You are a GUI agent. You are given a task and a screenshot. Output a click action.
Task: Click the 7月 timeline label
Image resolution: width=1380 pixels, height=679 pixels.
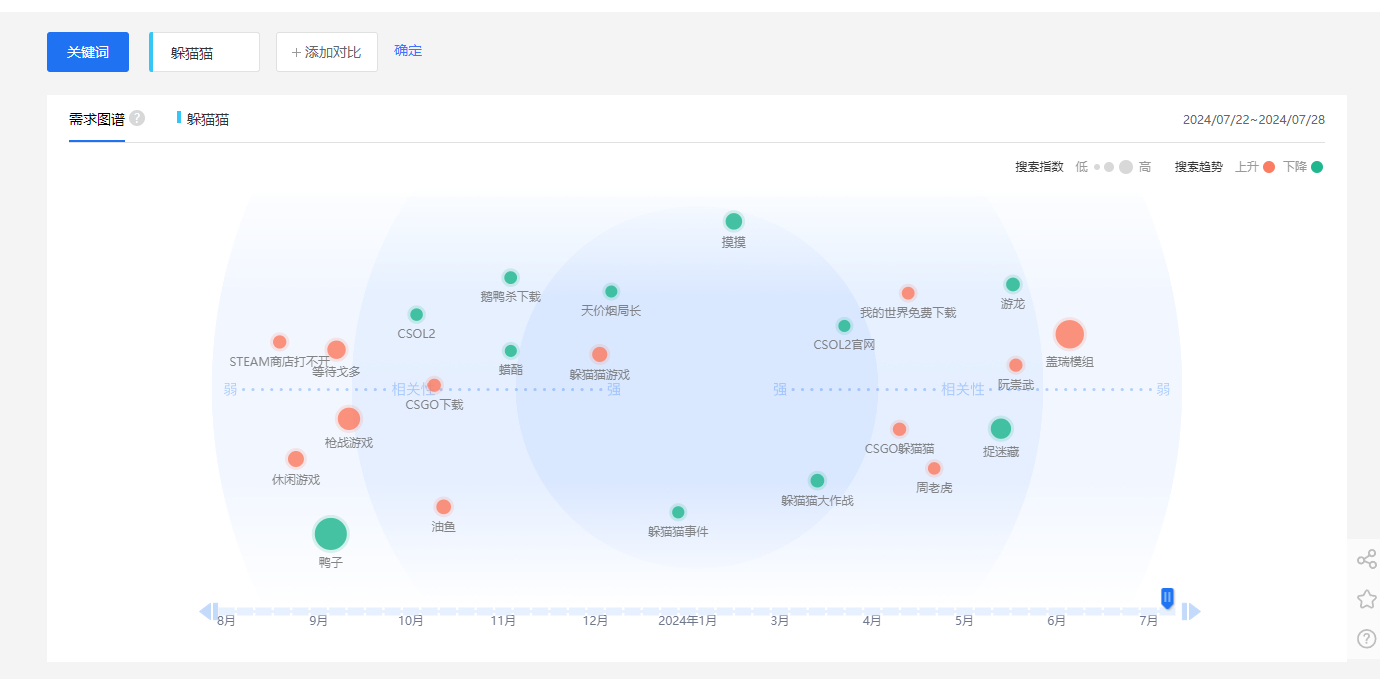pos(1149,621)
